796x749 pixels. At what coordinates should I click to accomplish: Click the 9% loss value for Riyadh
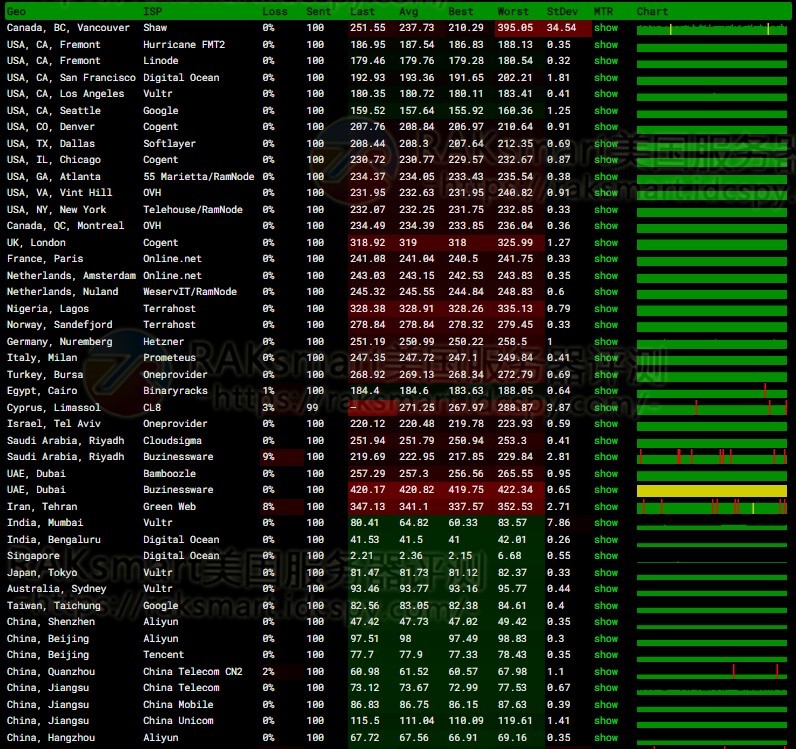269,457
